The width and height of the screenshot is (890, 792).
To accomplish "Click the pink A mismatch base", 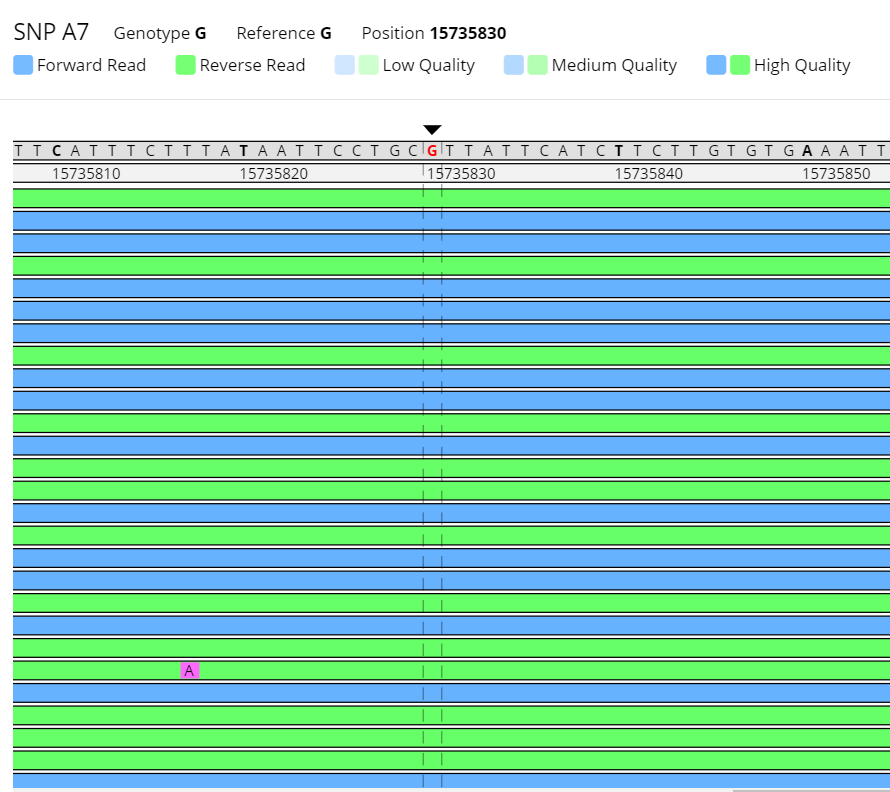I will pos(190,671).
